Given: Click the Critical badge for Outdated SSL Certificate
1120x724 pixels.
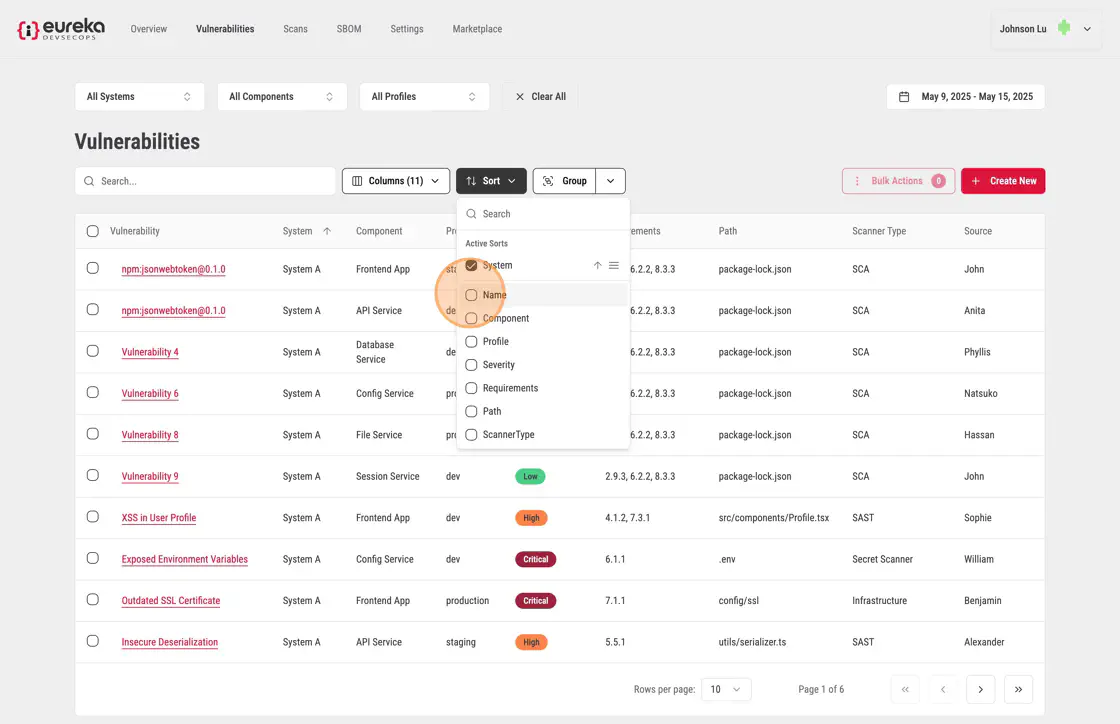Looking at the screenshot, I should click(535, 601).
